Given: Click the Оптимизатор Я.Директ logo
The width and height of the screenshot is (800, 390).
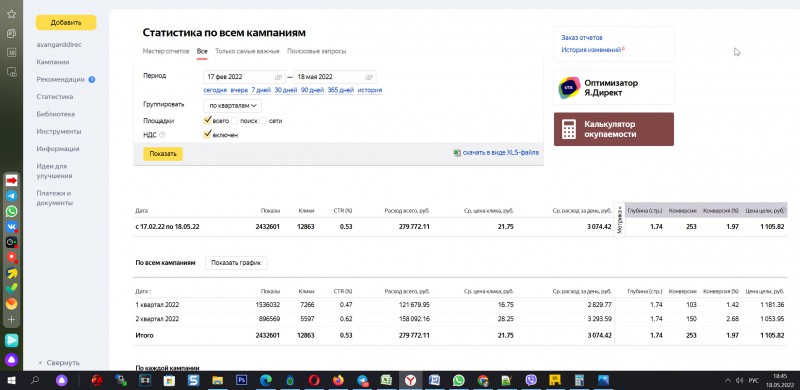Looking at the screenshot, I should [569, 88].
